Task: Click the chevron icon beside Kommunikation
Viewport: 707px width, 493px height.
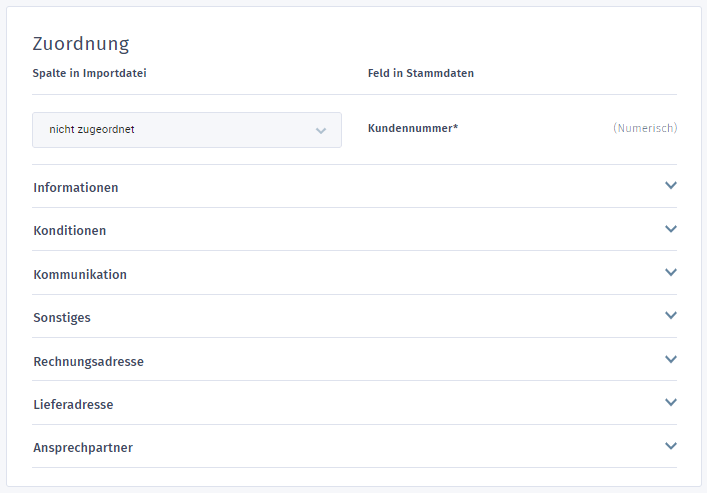Action: 671,272
